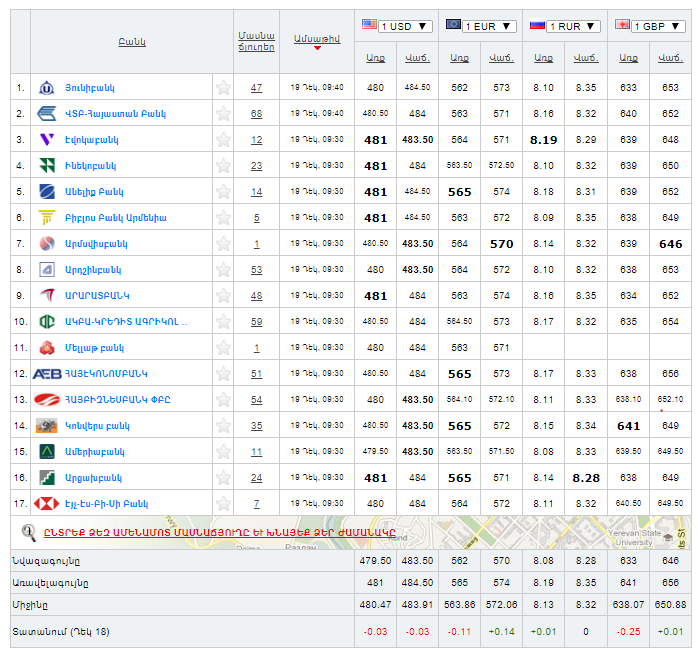
Task: Click the ACBA-Credit Agricole logo
Action: click(47, 322)
